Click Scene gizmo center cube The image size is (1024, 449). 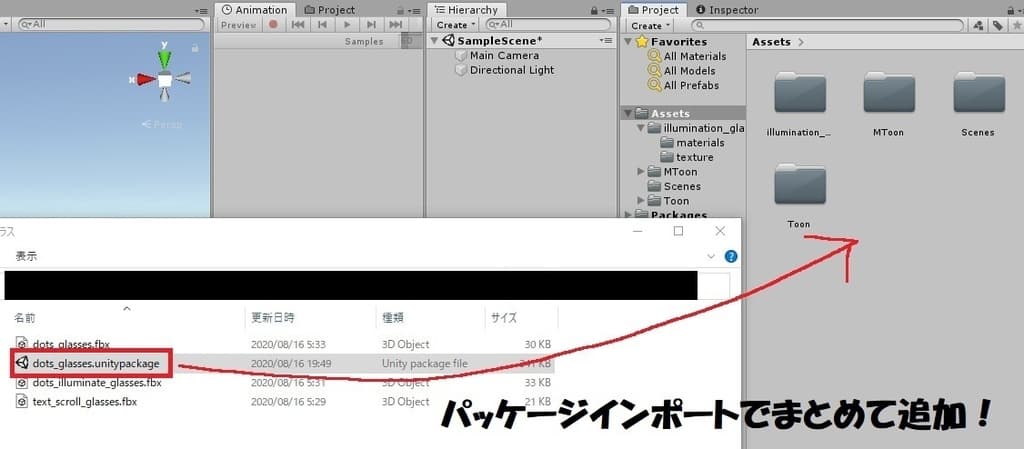[x=165, y=80]
